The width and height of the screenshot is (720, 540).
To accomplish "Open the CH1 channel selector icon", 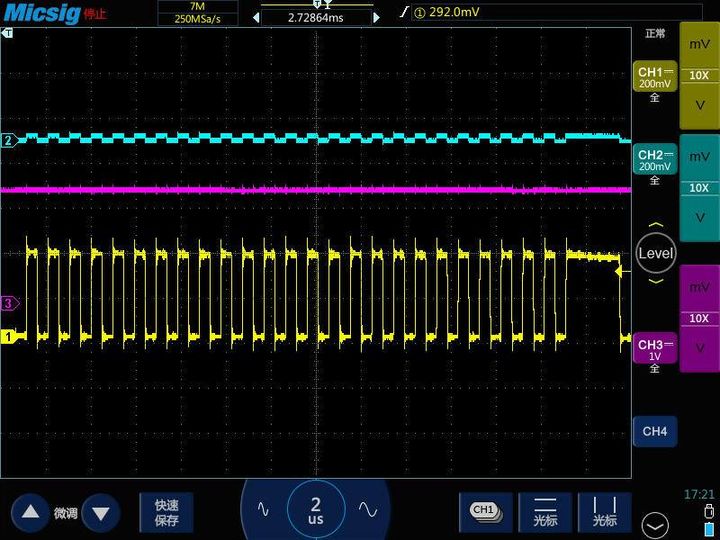I will point(485,511).
